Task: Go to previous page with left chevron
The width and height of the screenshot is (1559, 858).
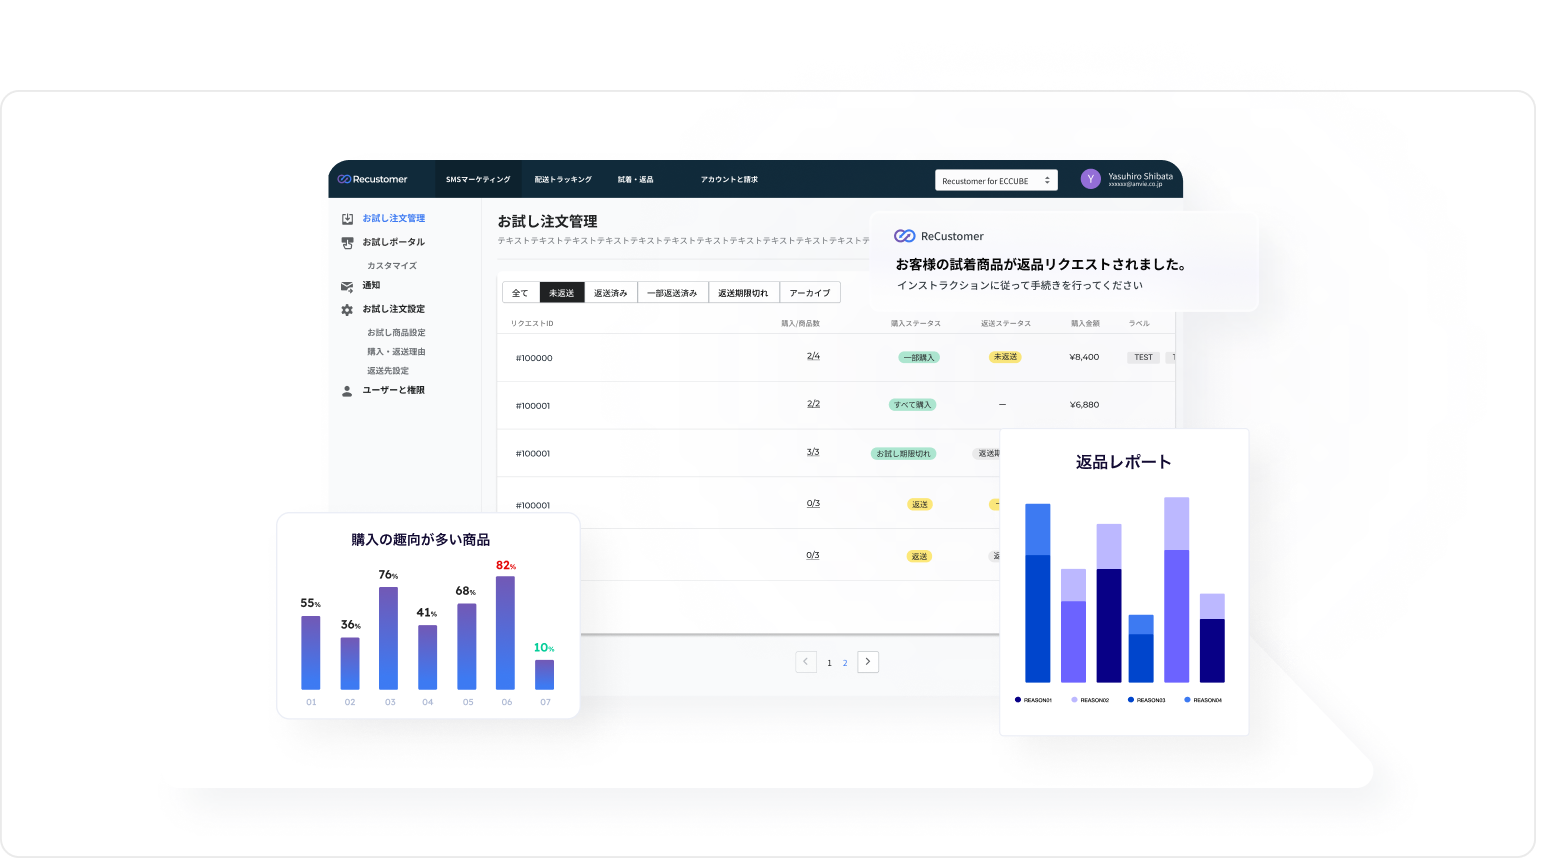Action: (806, 662)
